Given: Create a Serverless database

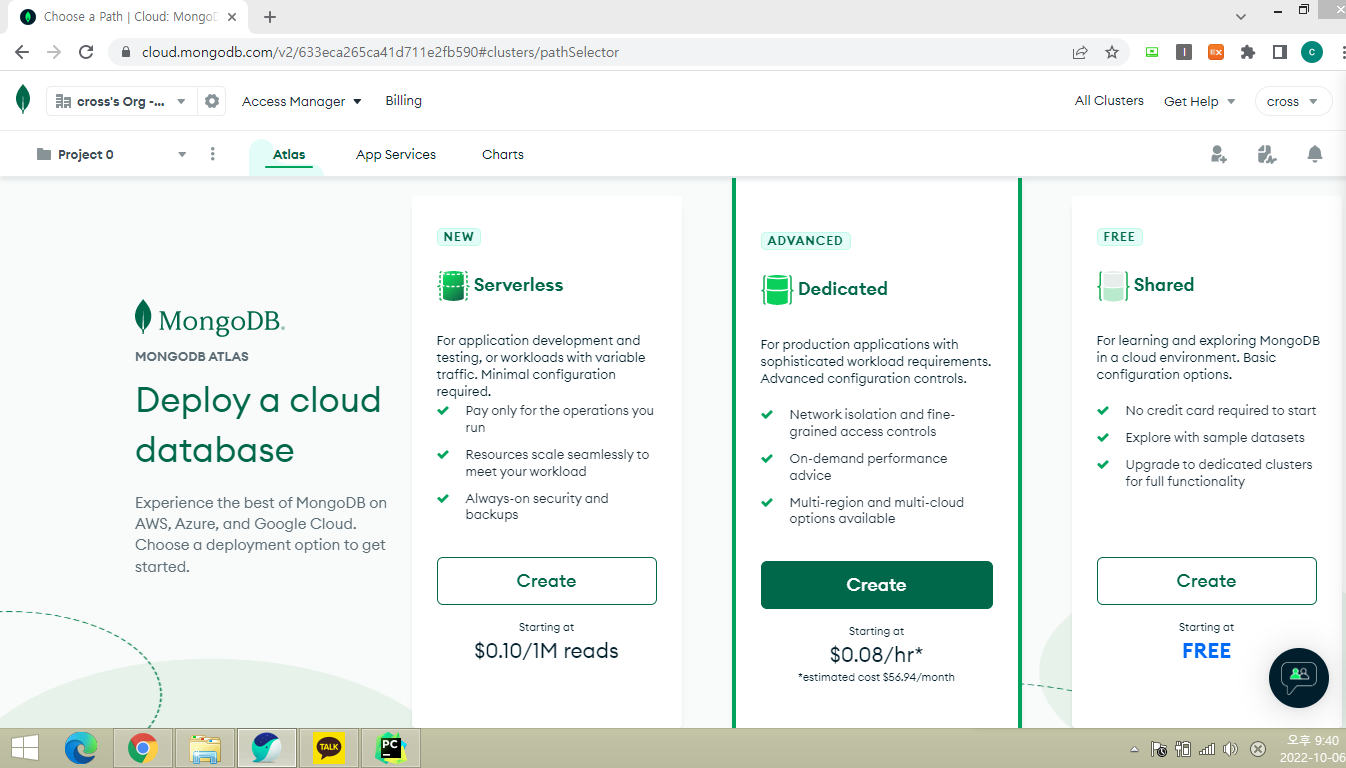Looking at the screenshot, I should 547,581.
